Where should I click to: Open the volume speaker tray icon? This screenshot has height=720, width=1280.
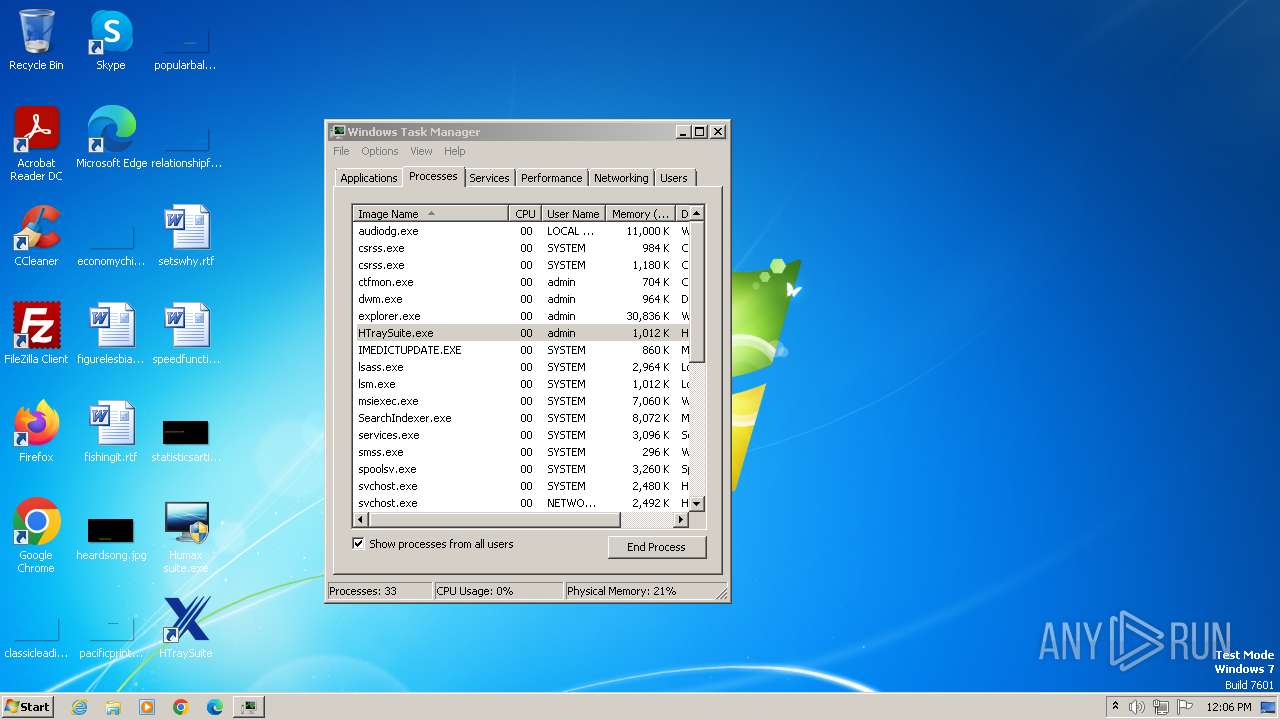pyautogui.click(x=1137, y=707)
